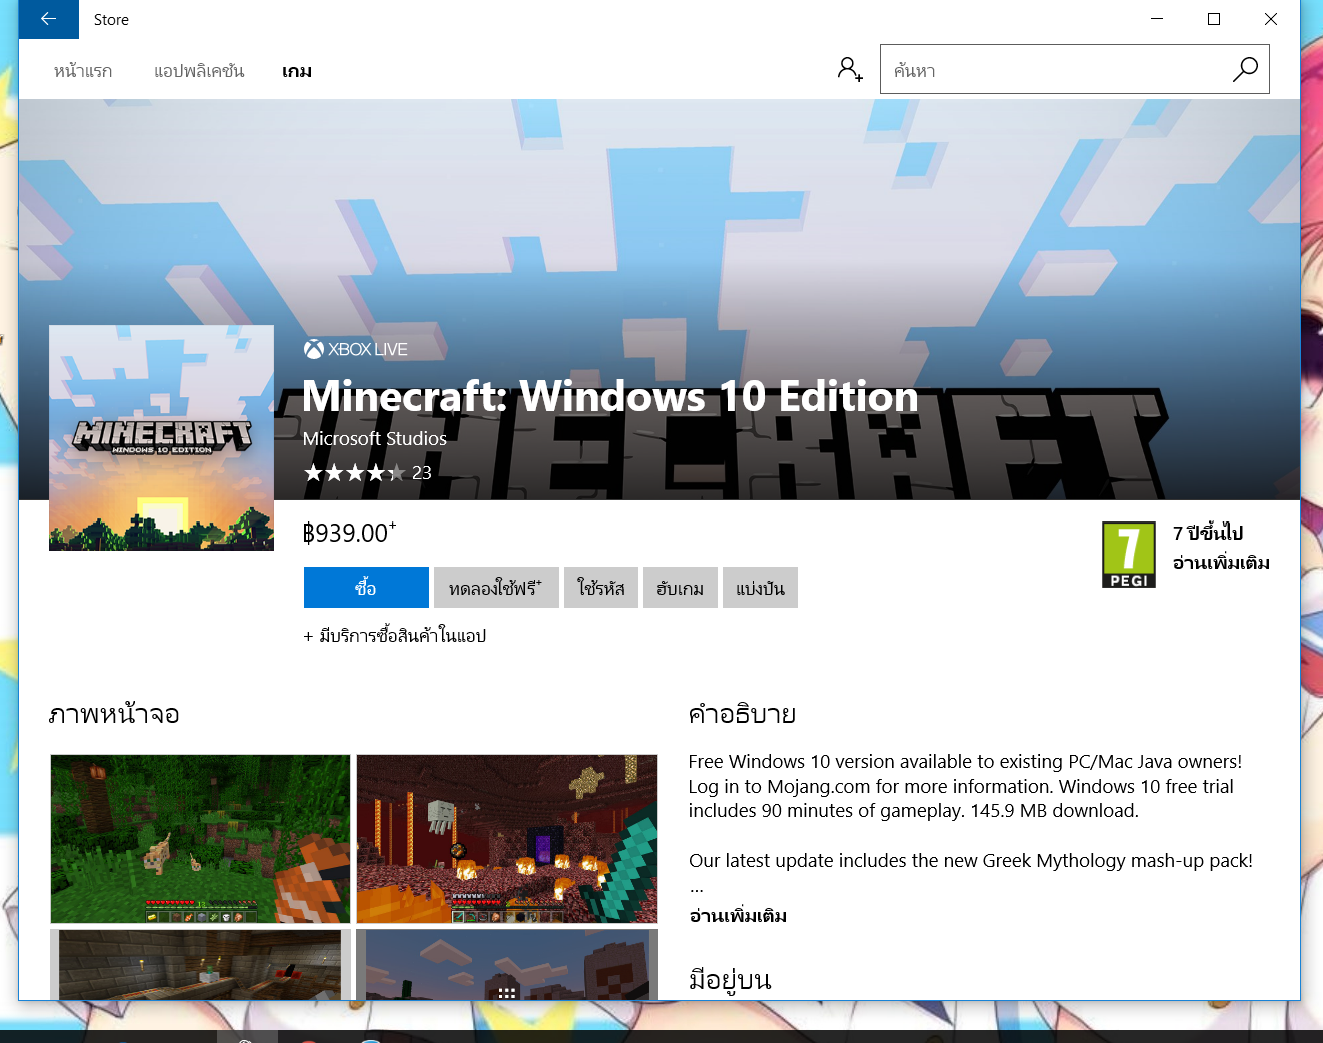
Task: Open the stone brick interior screenshot
Action: (x=200, y=965)
